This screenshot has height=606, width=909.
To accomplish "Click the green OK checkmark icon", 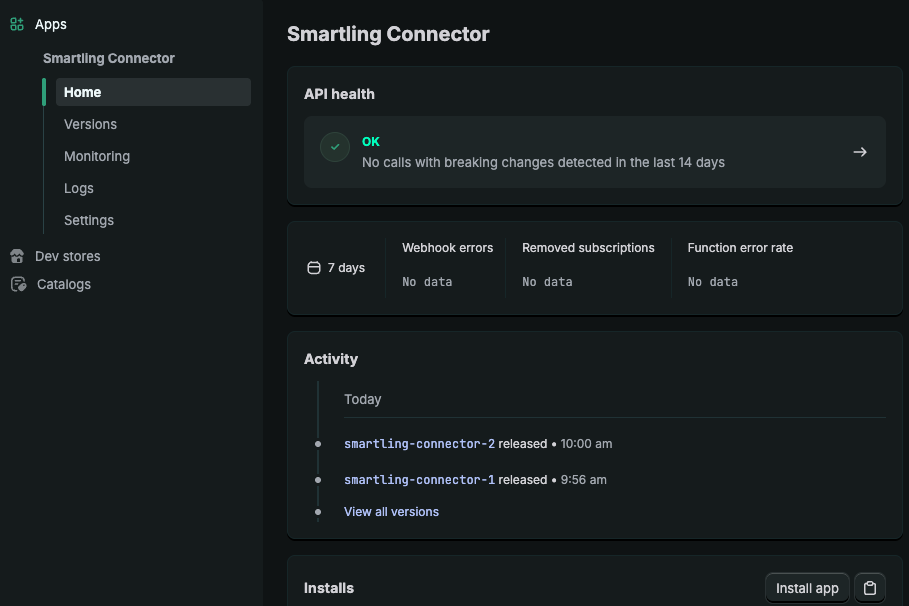I will [335, 147].
